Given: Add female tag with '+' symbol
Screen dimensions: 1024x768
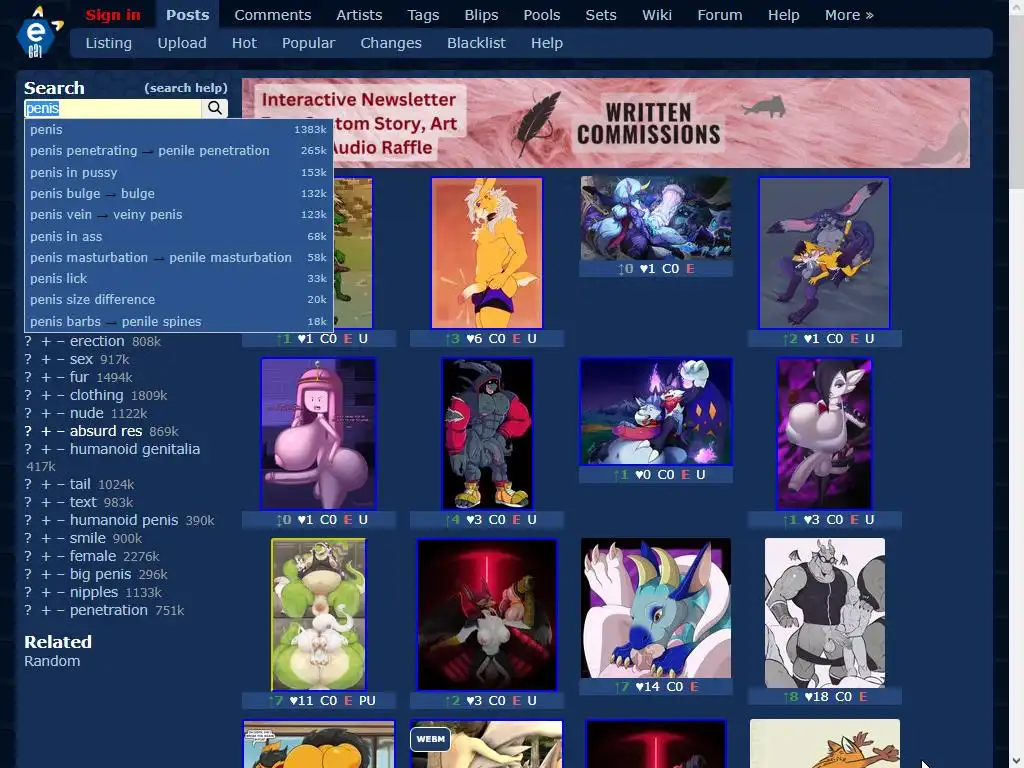Looking at the screenshot, I should (x=46, y=556).
